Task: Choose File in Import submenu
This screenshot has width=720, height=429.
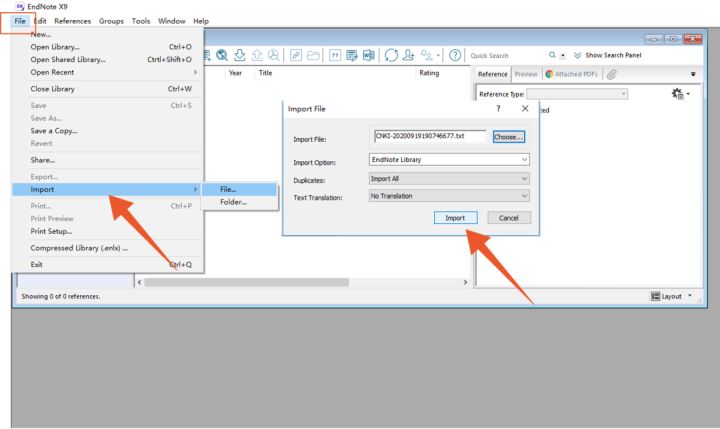Action: pyautogui.click(x=240, y=189)
